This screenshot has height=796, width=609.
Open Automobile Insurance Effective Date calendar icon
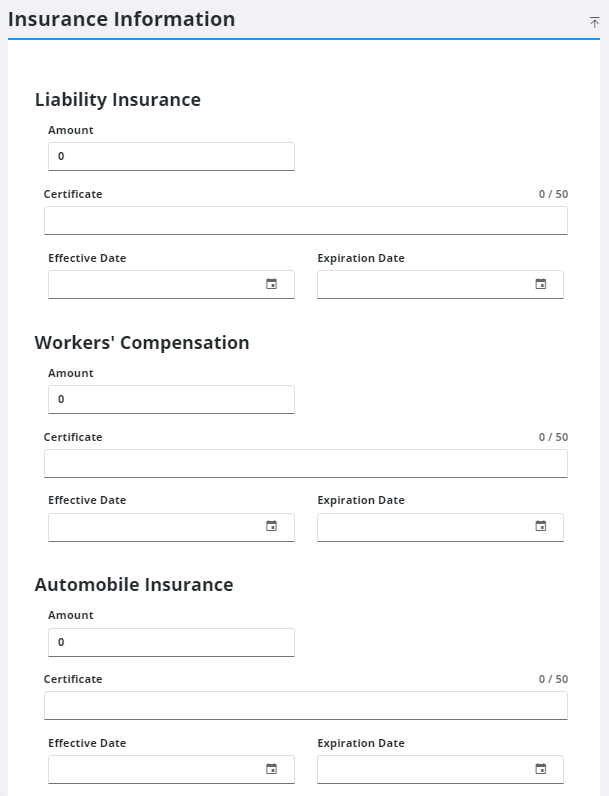pos(271,769)
